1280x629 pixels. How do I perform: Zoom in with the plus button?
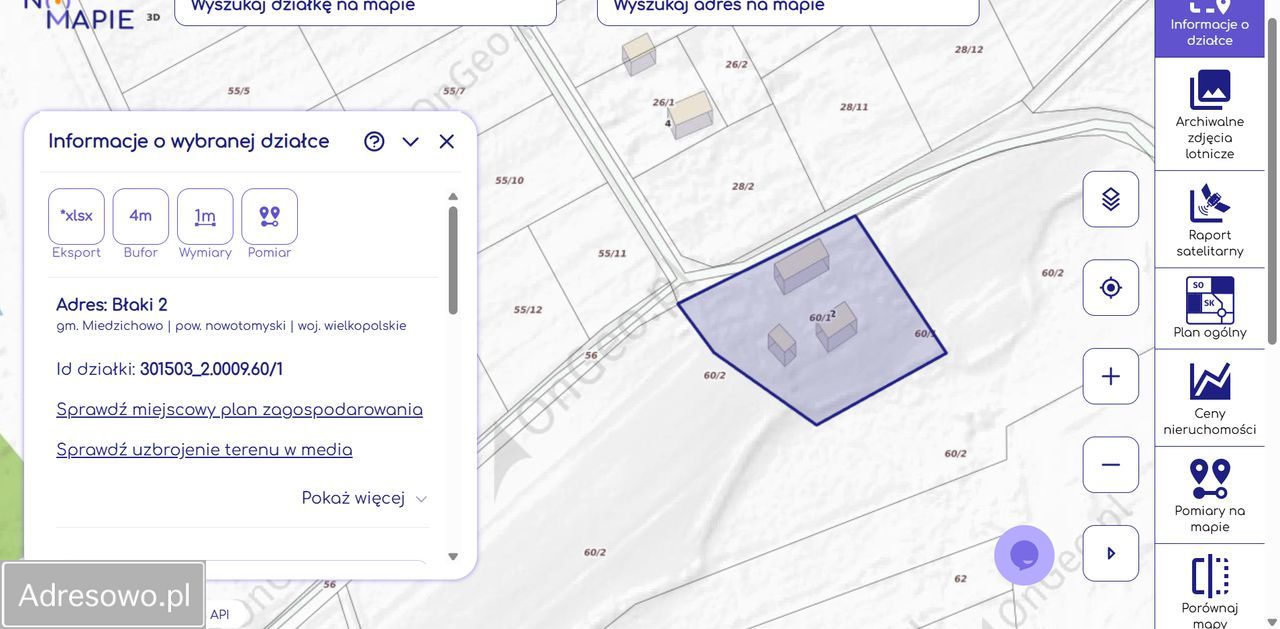click(1110, 376)
